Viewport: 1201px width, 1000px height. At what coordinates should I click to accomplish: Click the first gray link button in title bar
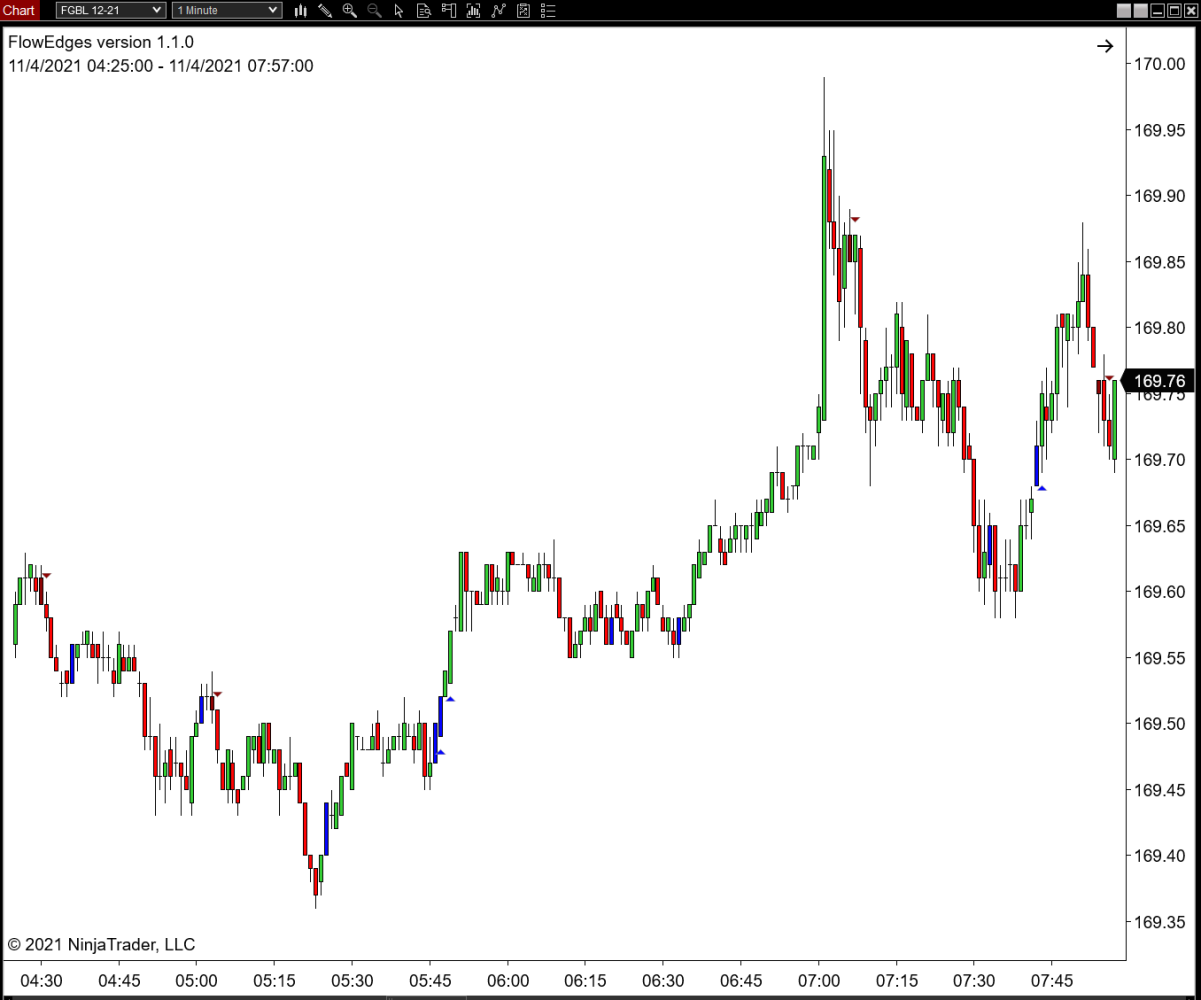tap(1124, 11)
